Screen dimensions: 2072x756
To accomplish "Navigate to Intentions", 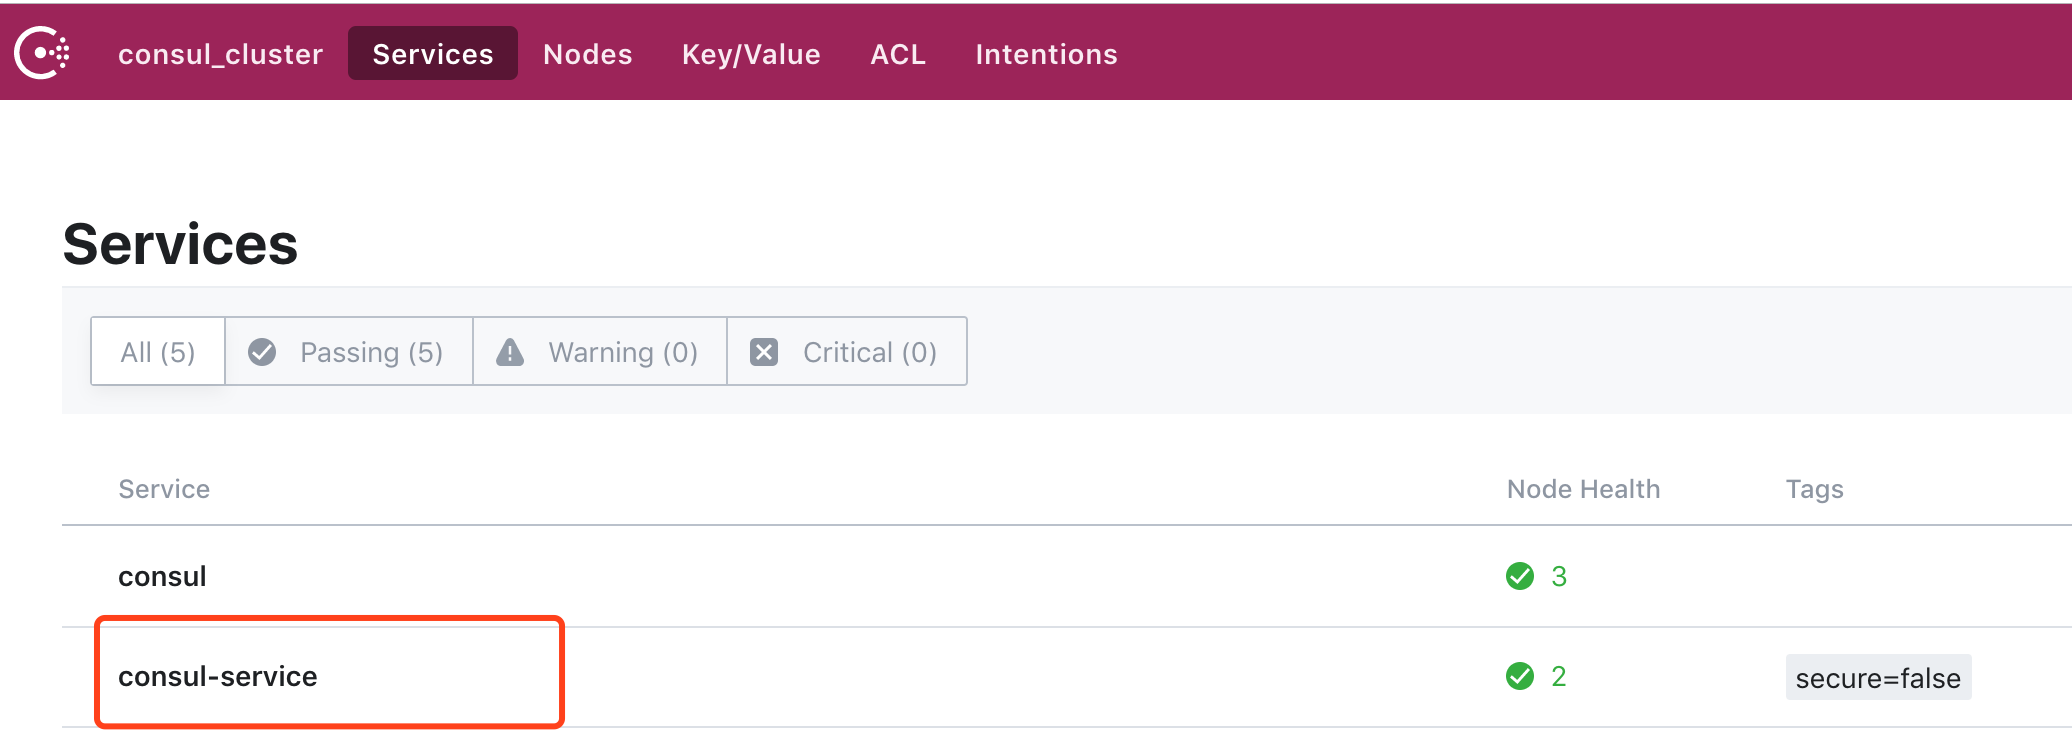I will (x=1046, y=54).
